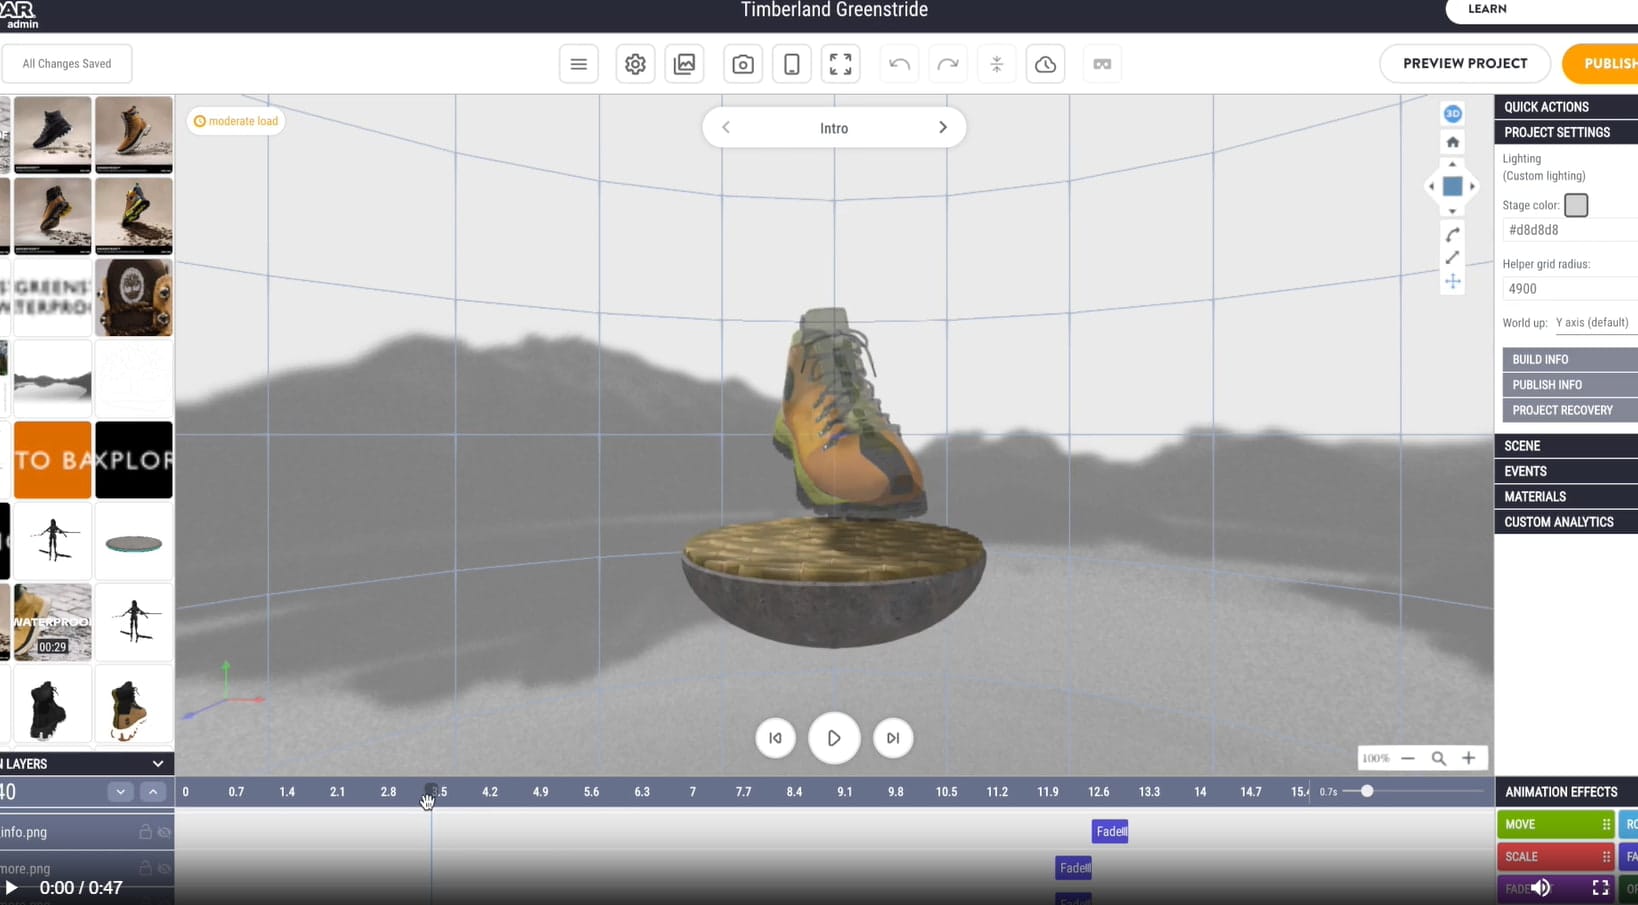Click the magnifier zoom reset icon
Viewport: 1638px width, 905px height.
tap(1439, 759)
